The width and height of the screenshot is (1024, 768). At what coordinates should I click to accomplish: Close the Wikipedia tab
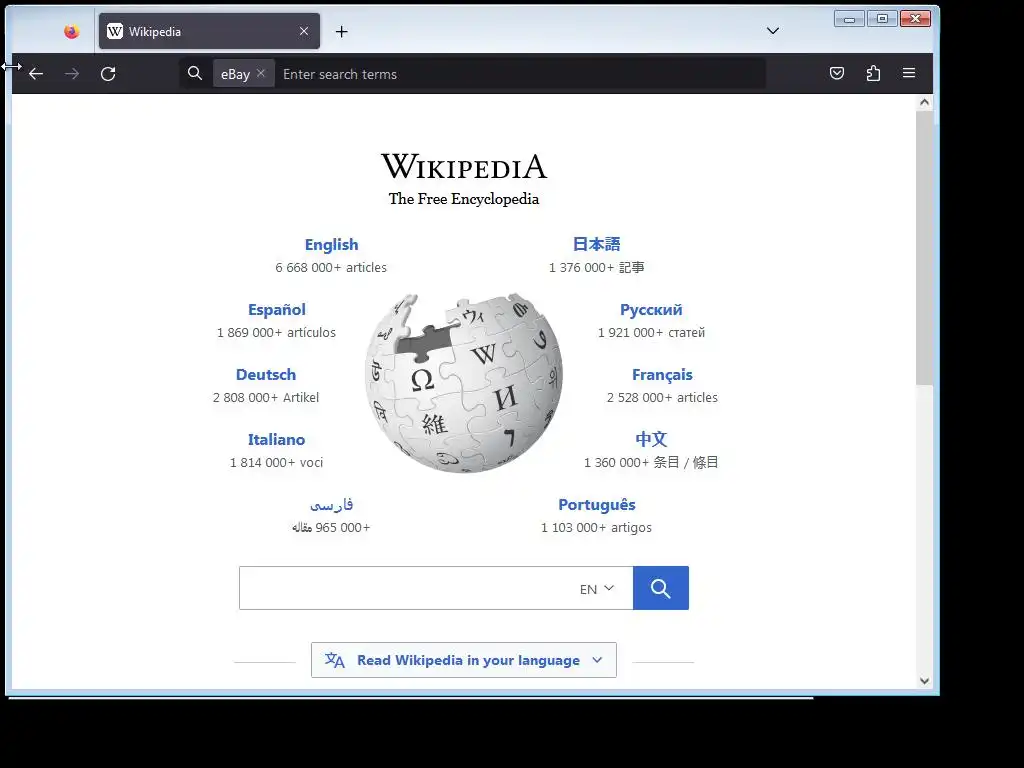tap(304, 31)
